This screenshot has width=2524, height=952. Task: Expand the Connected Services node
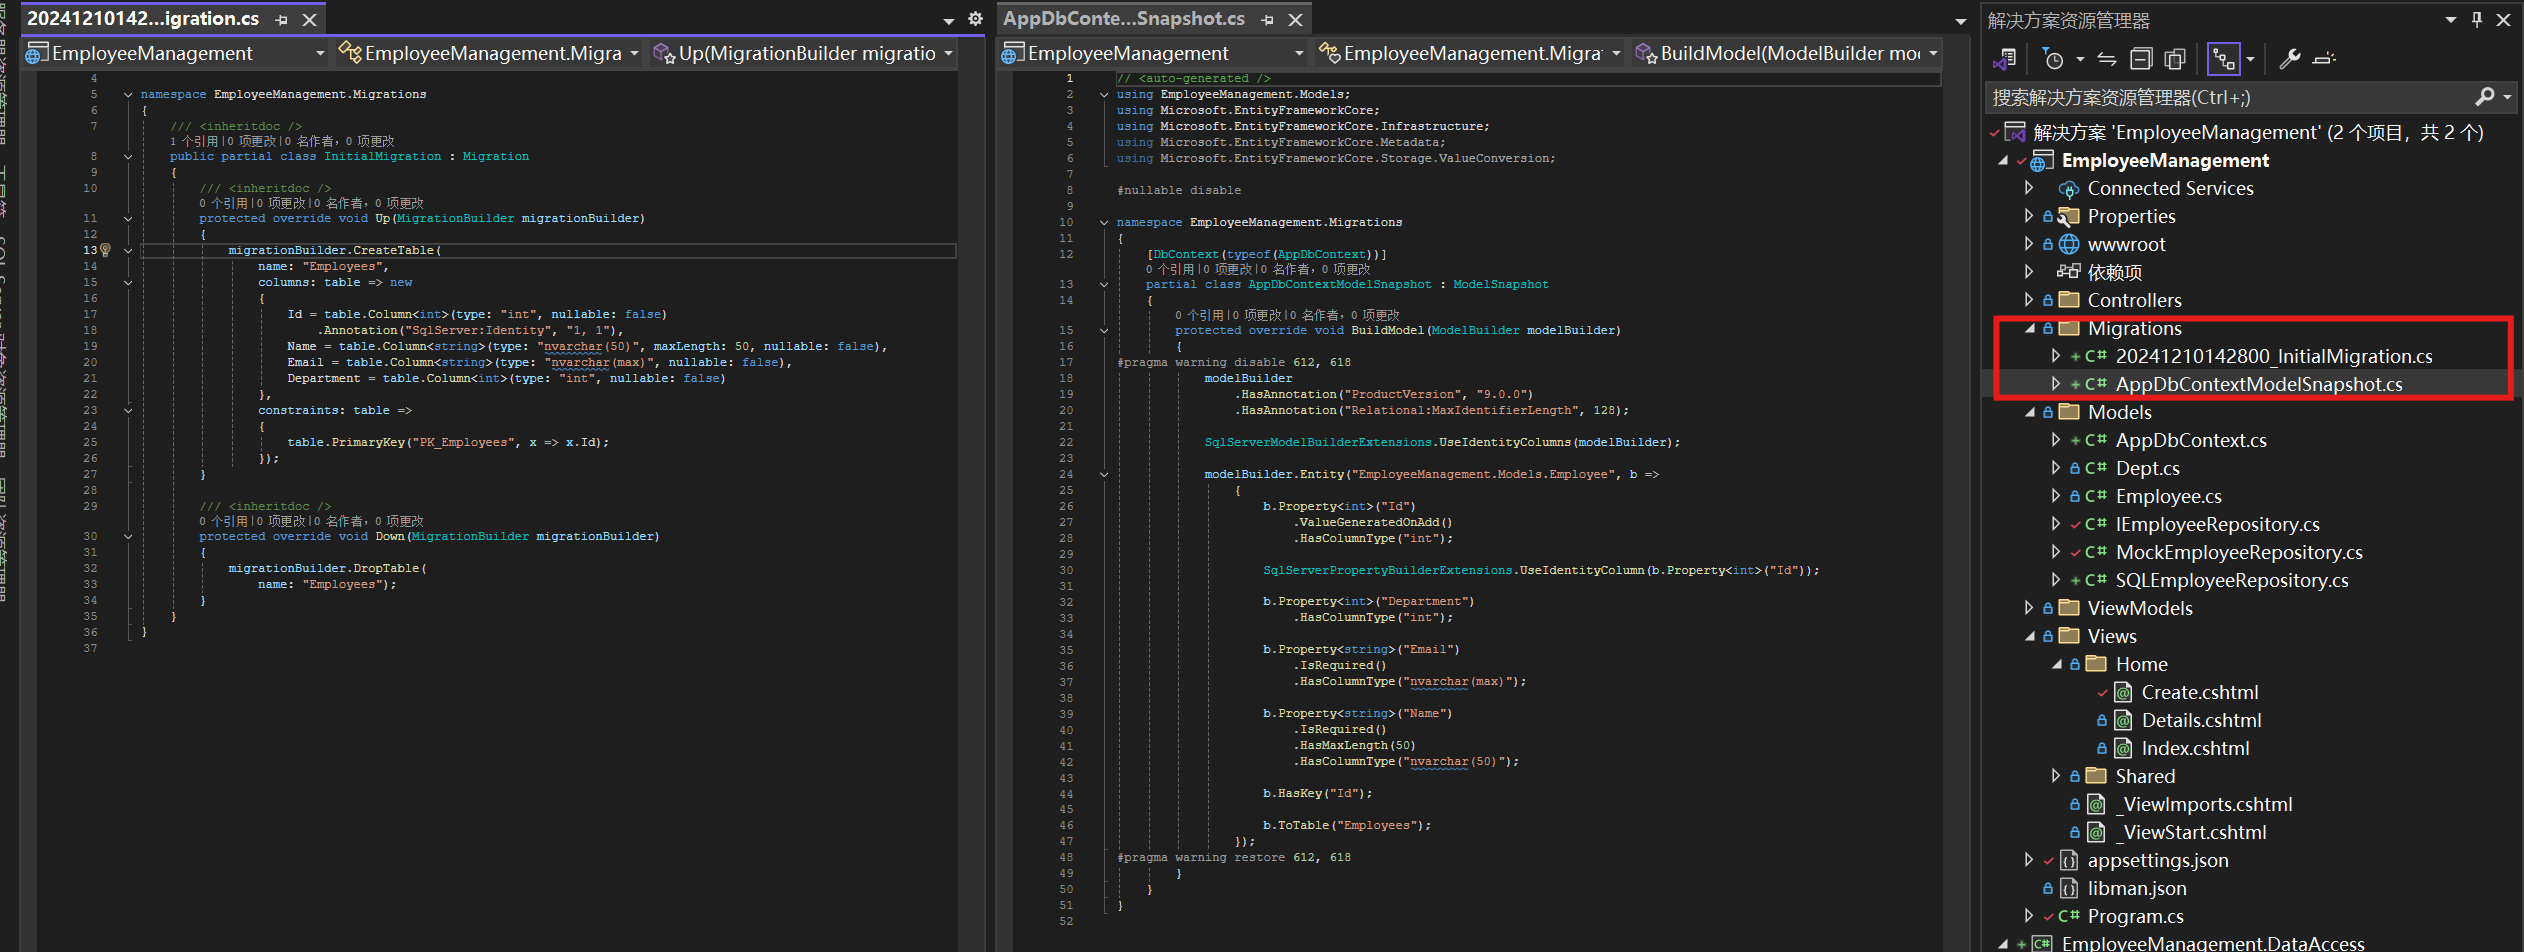2028,188
